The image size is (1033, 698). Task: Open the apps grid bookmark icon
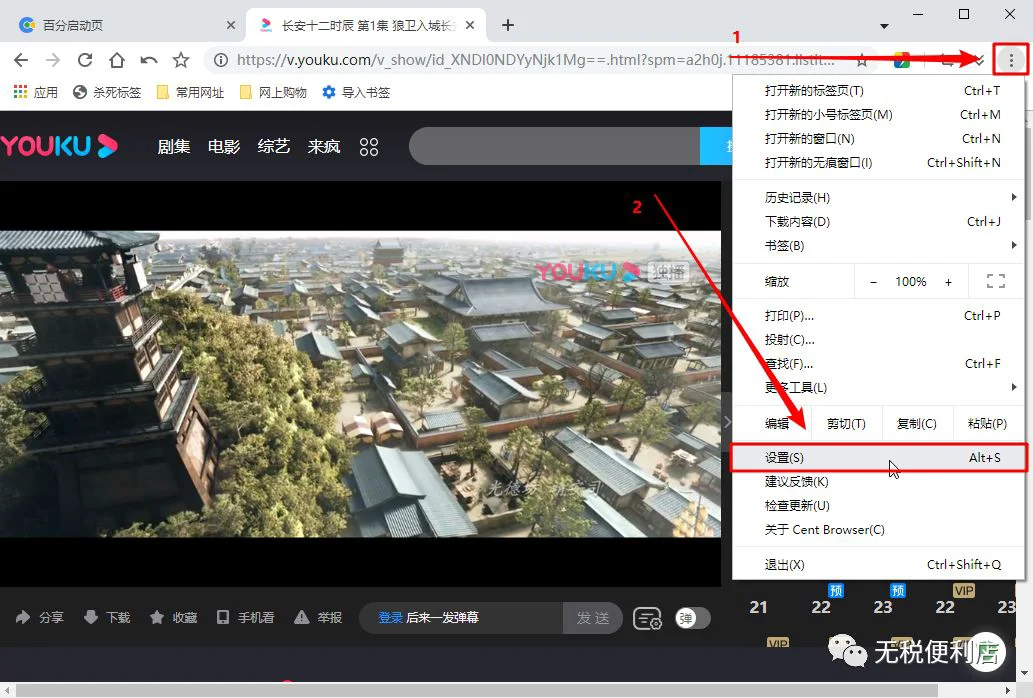coord(20,92)
